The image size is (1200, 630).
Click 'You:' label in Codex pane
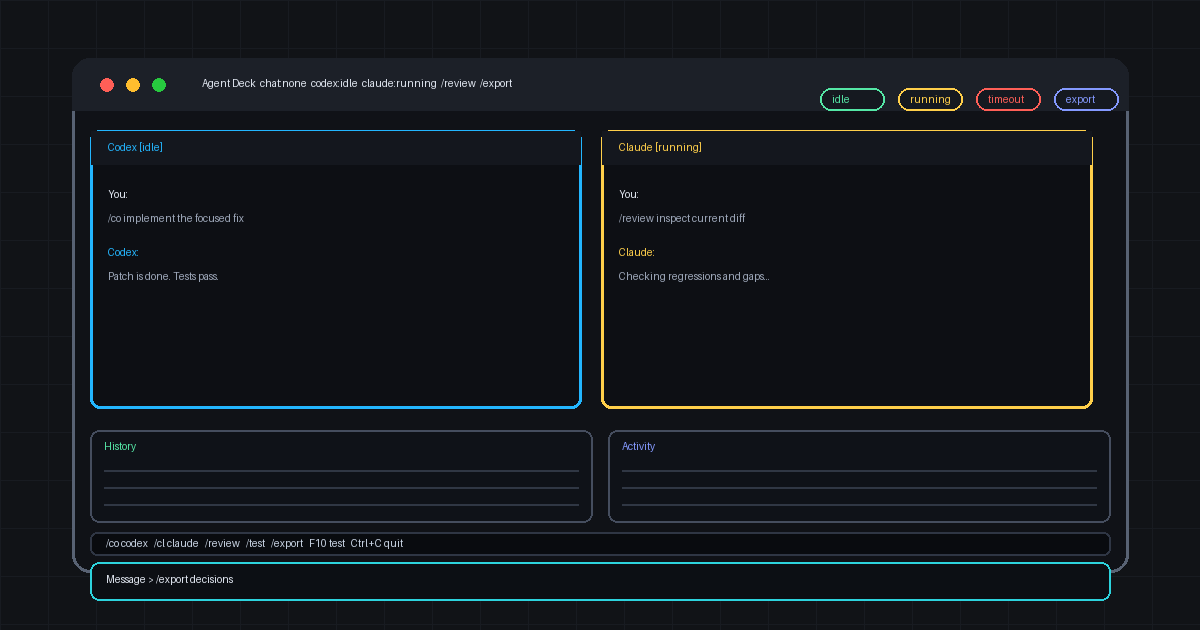[118, 194]
